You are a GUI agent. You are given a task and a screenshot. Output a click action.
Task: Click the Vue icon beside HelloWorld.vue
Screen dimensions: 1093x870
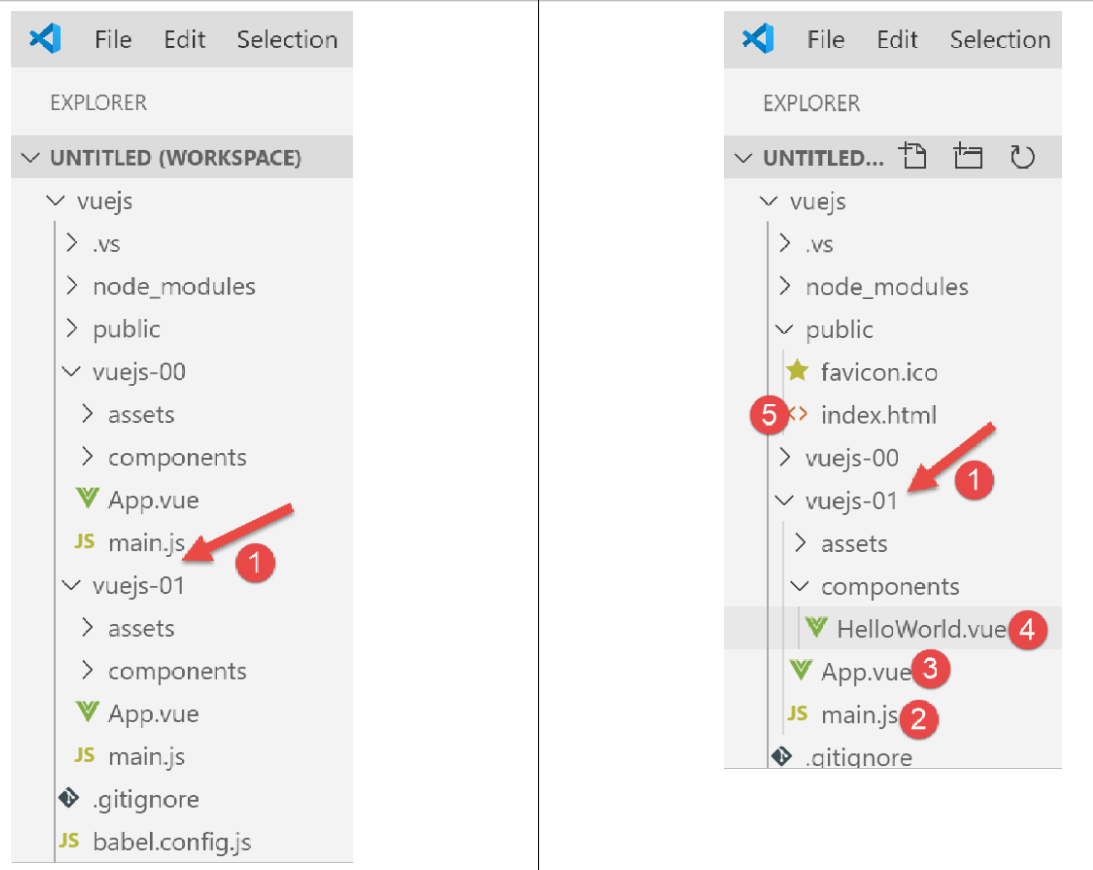(817, 628)
